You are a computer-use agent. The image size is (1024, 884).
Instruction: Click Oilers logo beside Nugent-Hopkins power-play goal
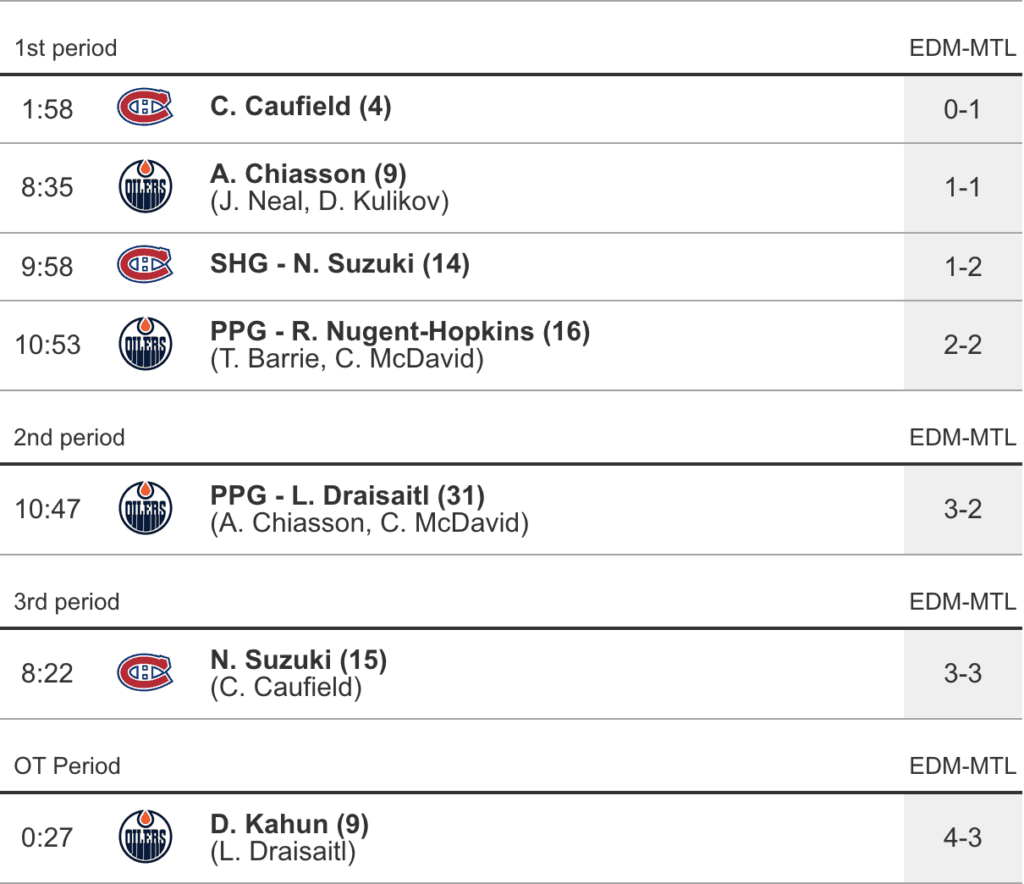point(145,344)
